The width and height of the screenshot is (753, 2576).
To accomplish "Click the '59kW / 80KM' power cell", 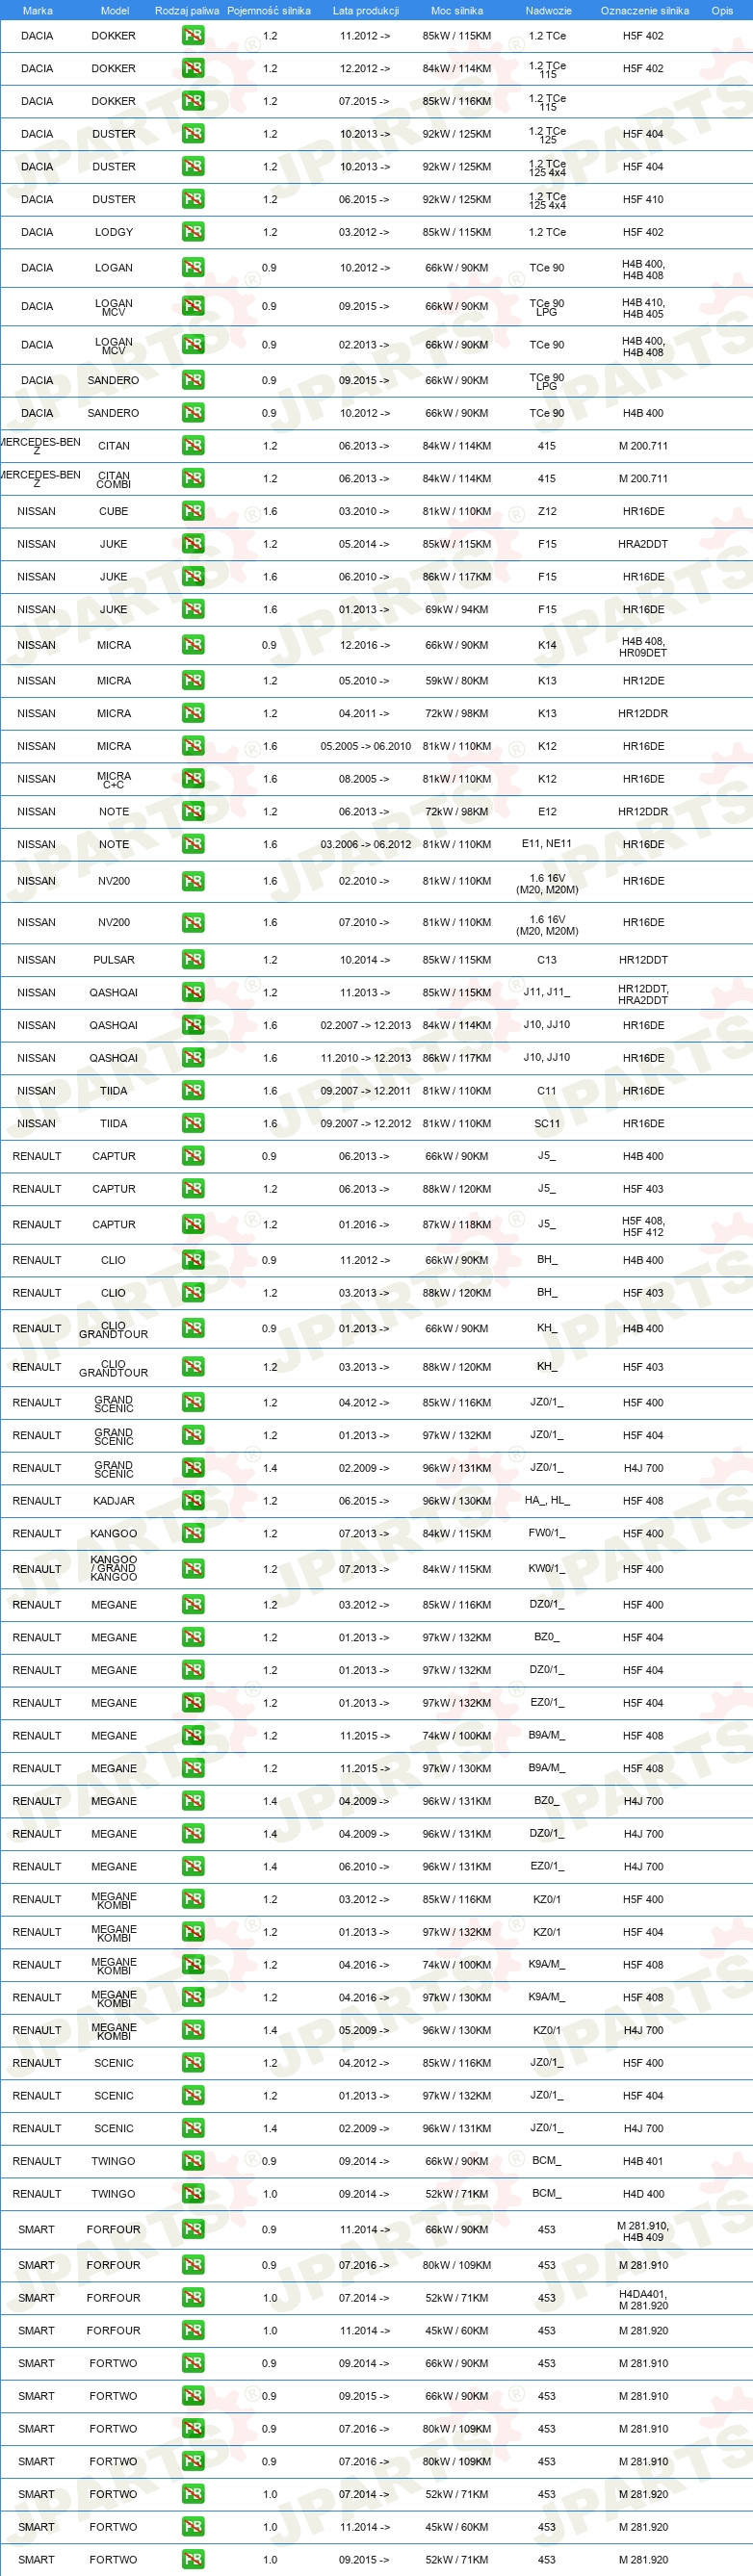I will click(x=457, y=681).
